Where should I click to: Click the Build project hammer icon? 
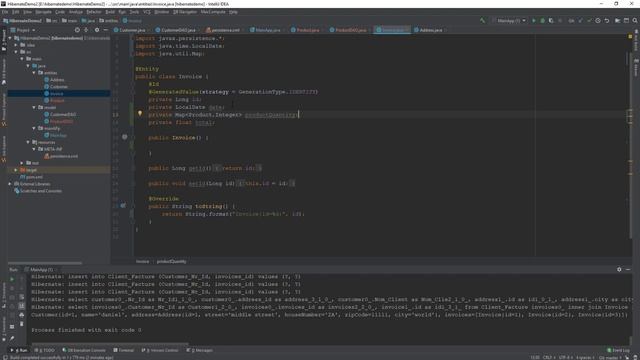click(482, 20)
